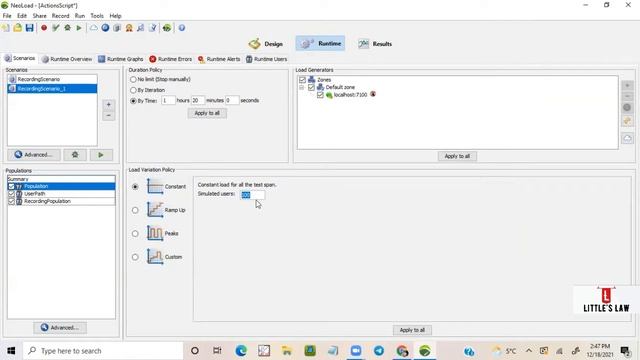Image resolution: width=640 pixels, height=360 pixels.
Task: Click the cloud icon in the toolbar
Action: pyautogui.click(x=94, y=28)
